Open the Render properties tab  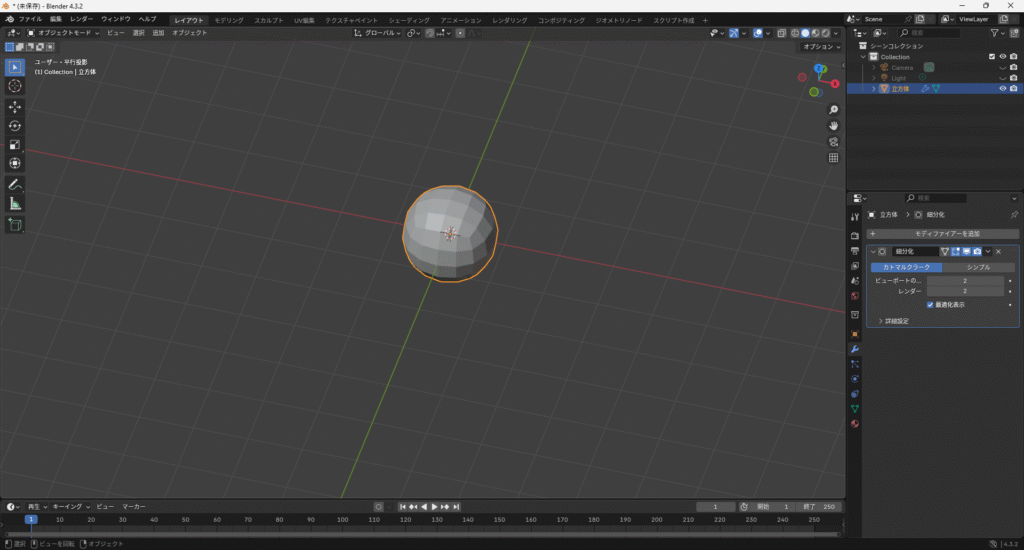(x=854, y=235)
